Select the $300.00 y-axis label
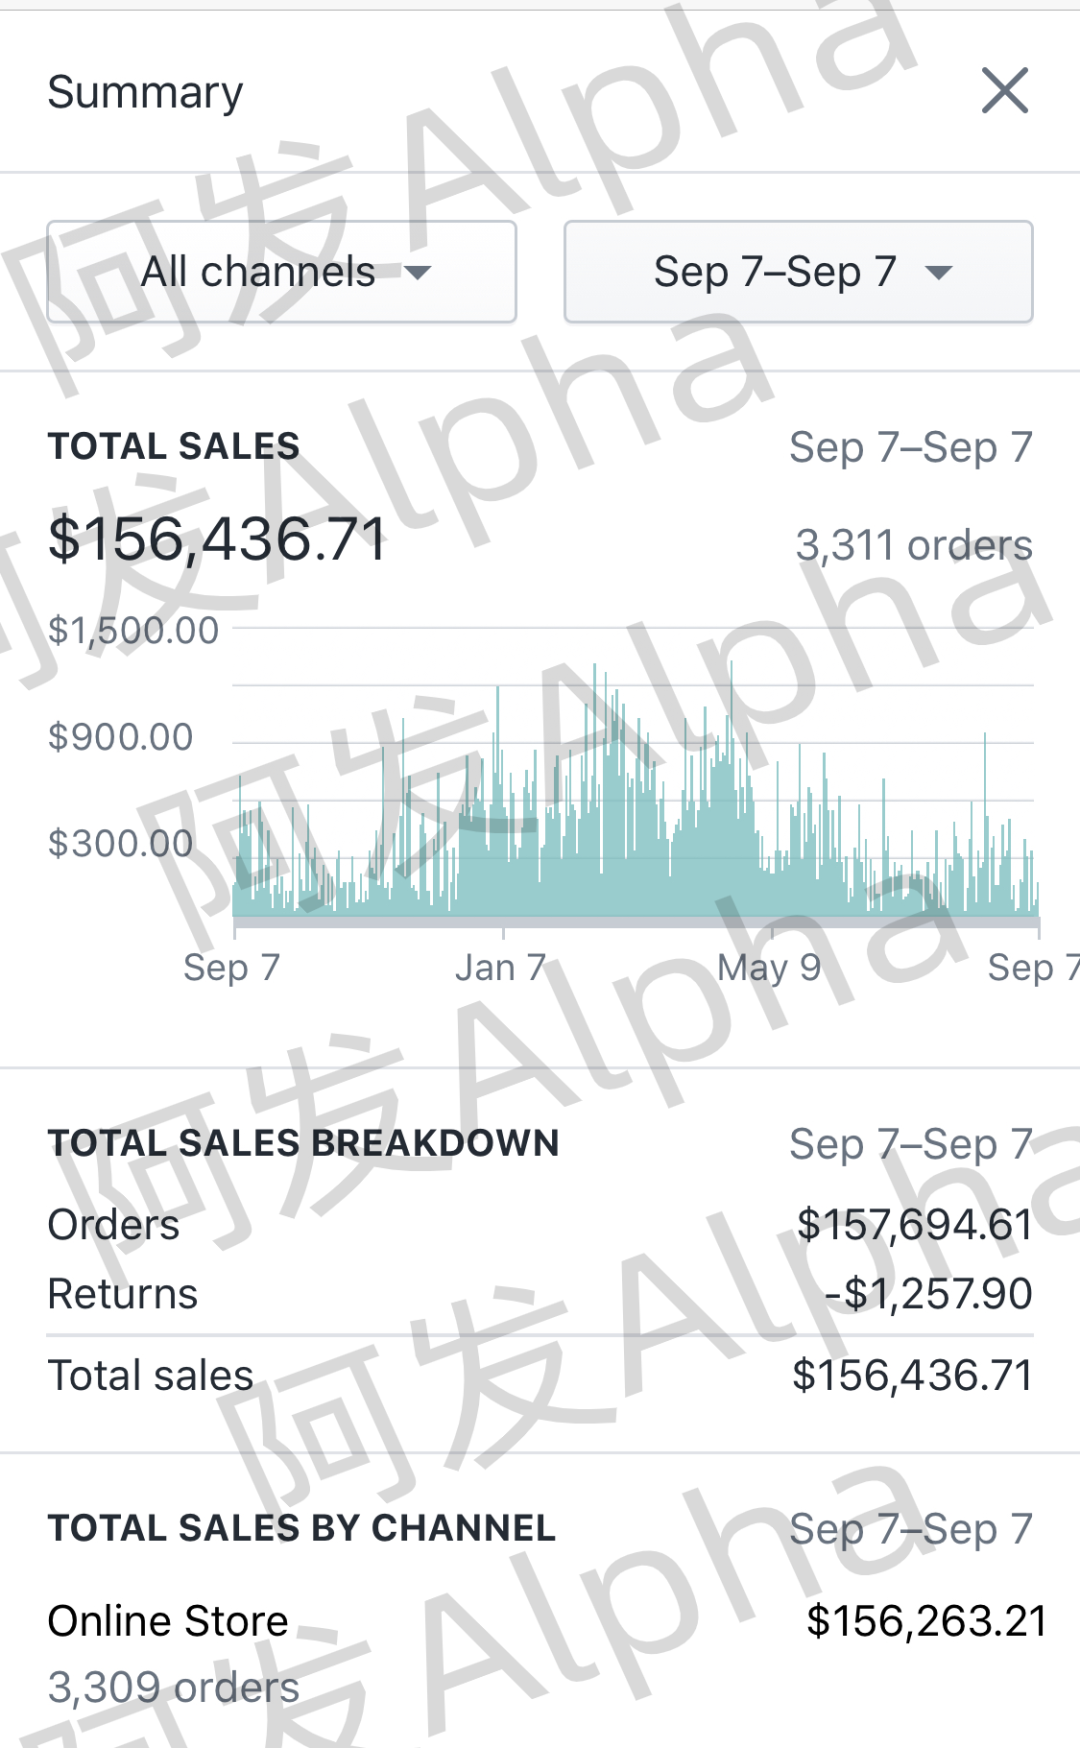This screenshot has width=1080, height=1748. pyautogui.click(x=120, y=844)
